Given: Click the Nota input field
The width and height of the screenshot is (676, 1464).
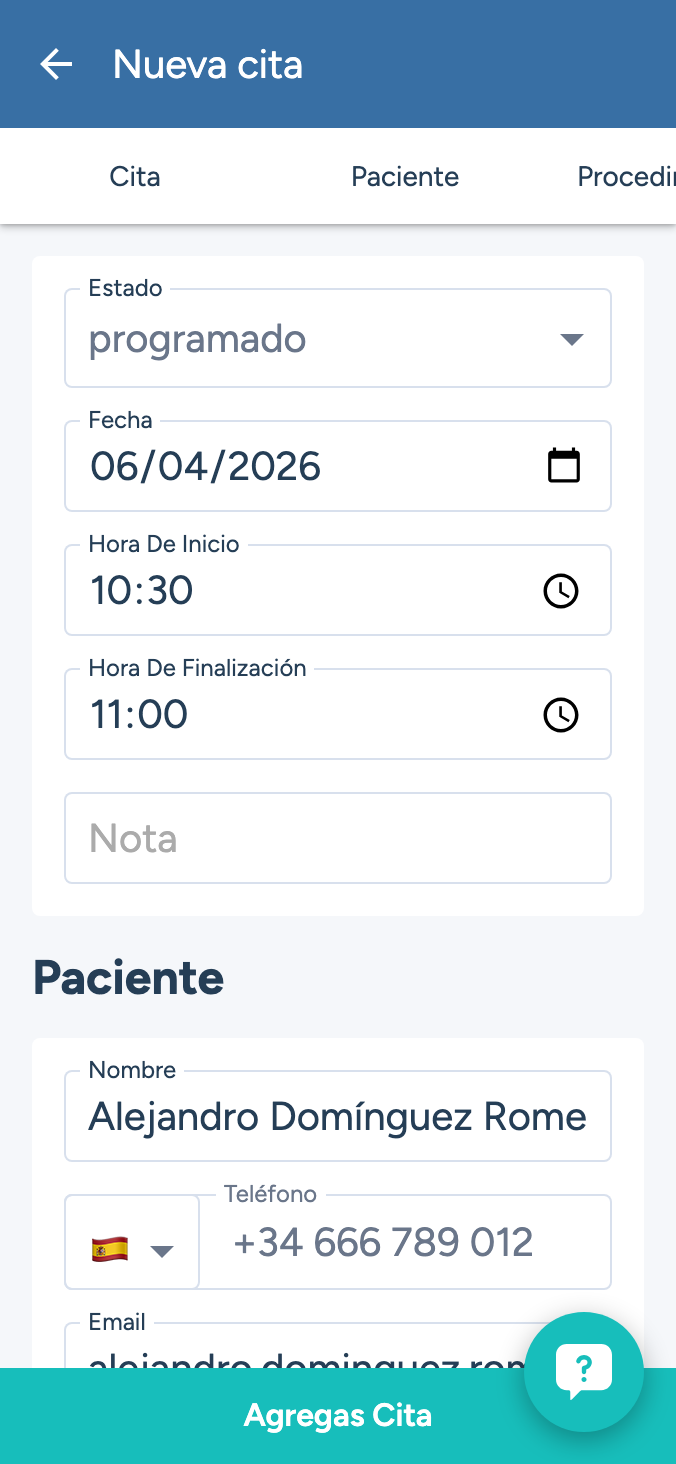Looking at the screenshot, I should (338, 838).
